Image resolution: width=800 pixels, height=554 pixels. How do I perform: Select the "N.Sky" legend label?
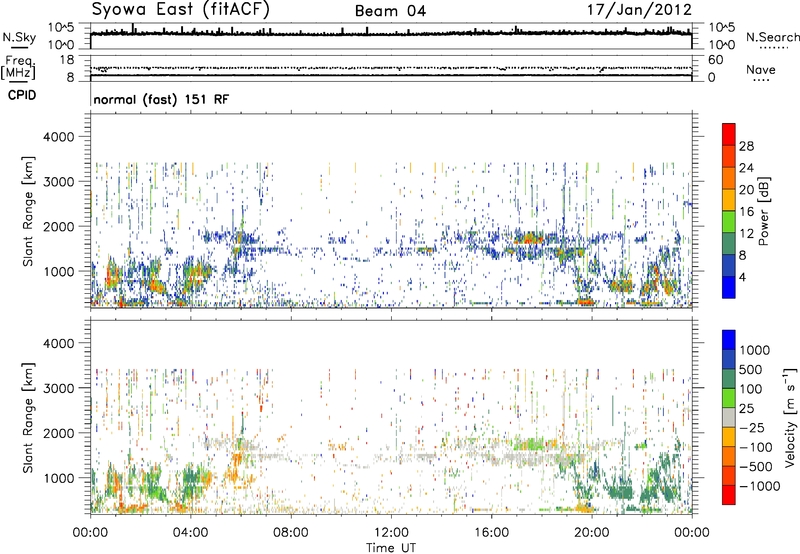(19, 37)
